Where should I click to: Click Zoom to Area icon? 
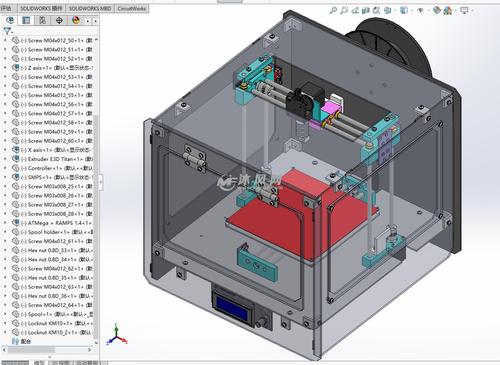[x=344, y=10]
